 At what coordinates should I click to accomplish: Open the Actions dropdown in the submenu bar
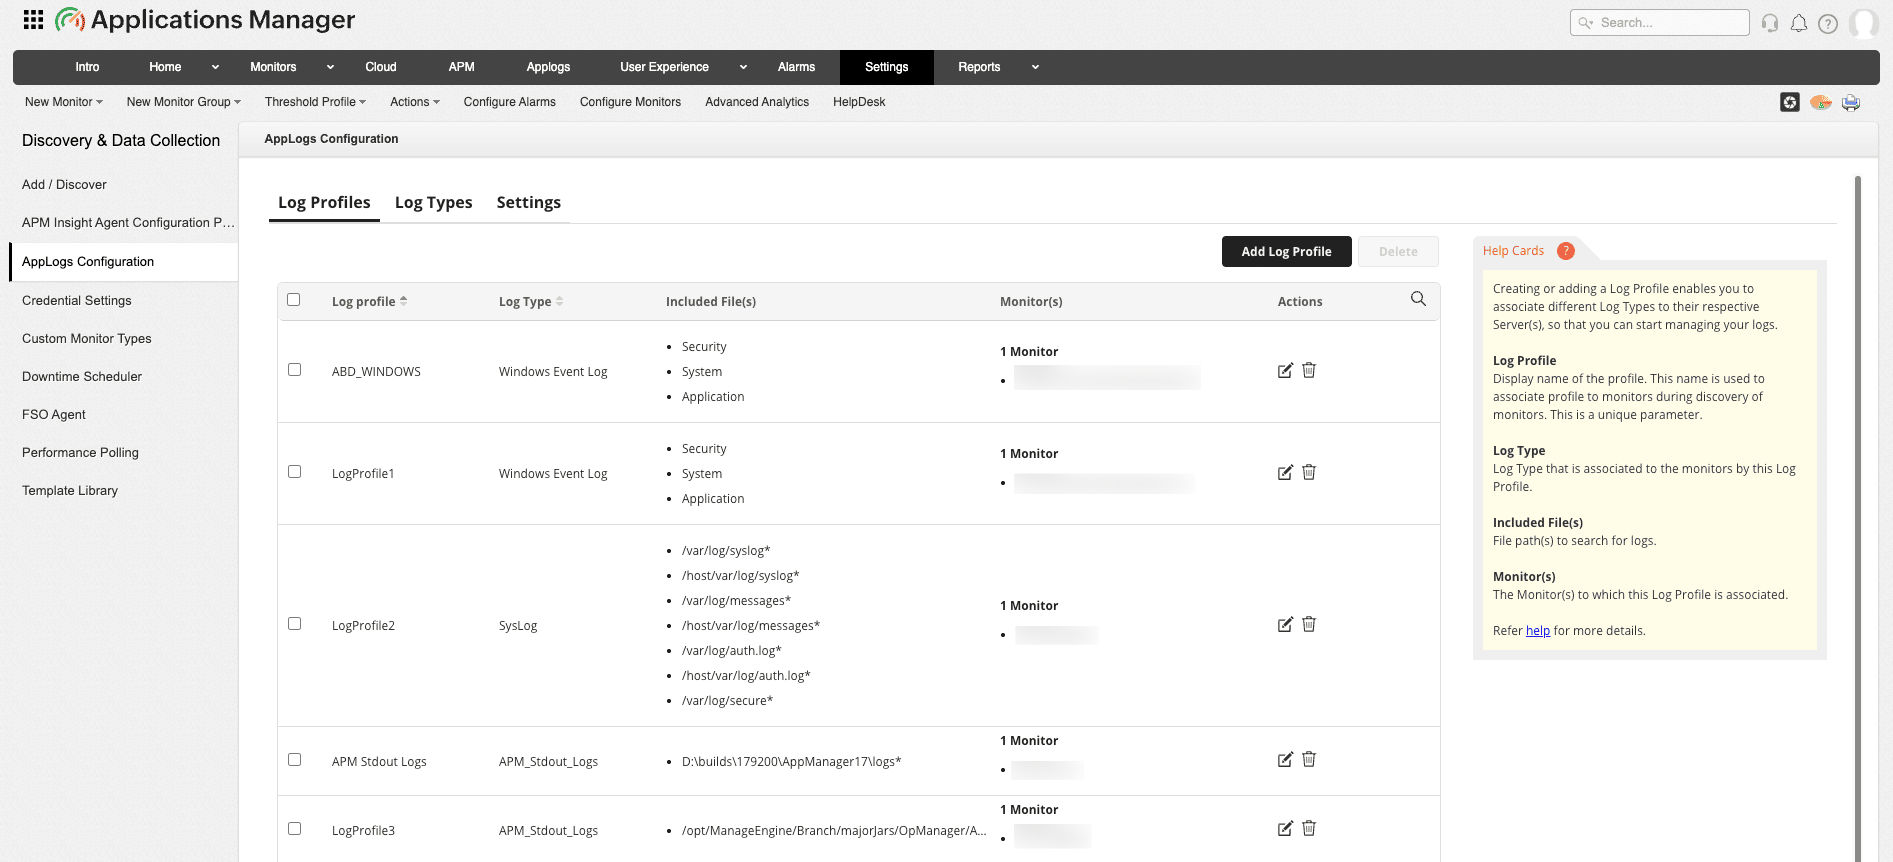click(415, 102)
